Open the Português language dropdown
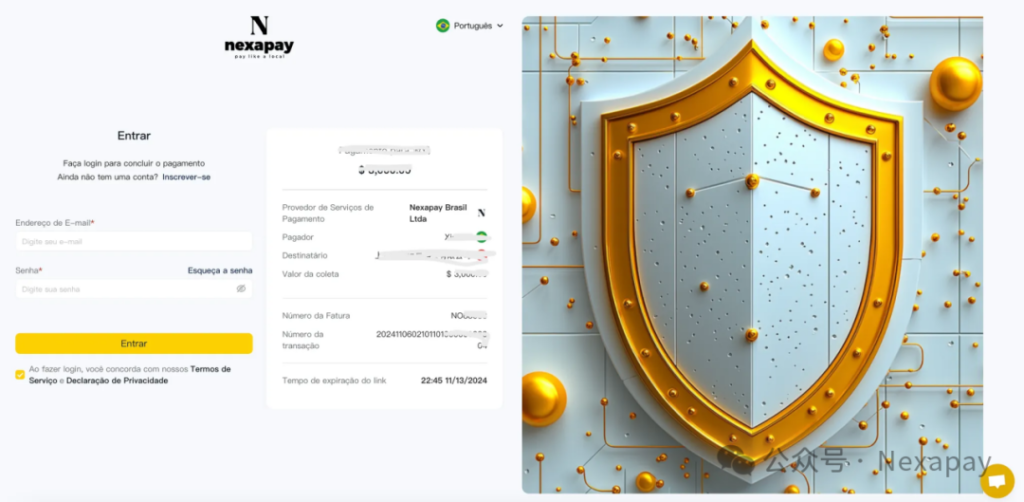Image resolution: width=1024 pixels, height=502 pixels. click(x=470, y=25)
